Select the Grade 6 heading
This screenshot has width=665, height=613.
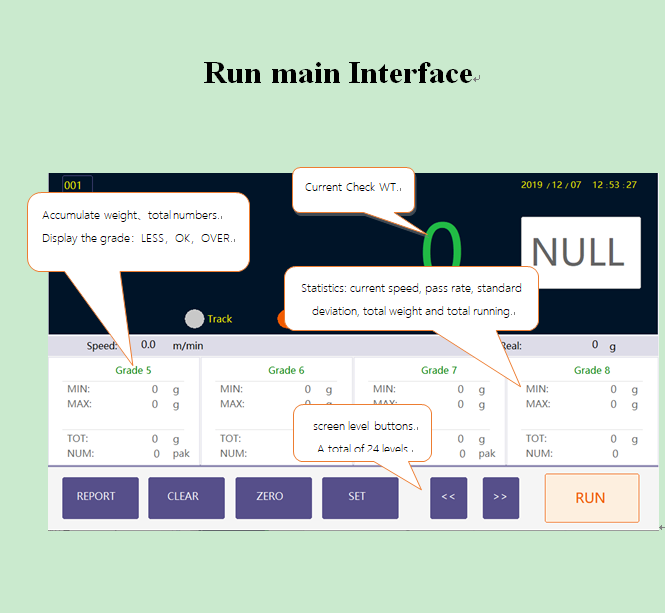pos(286,370)
